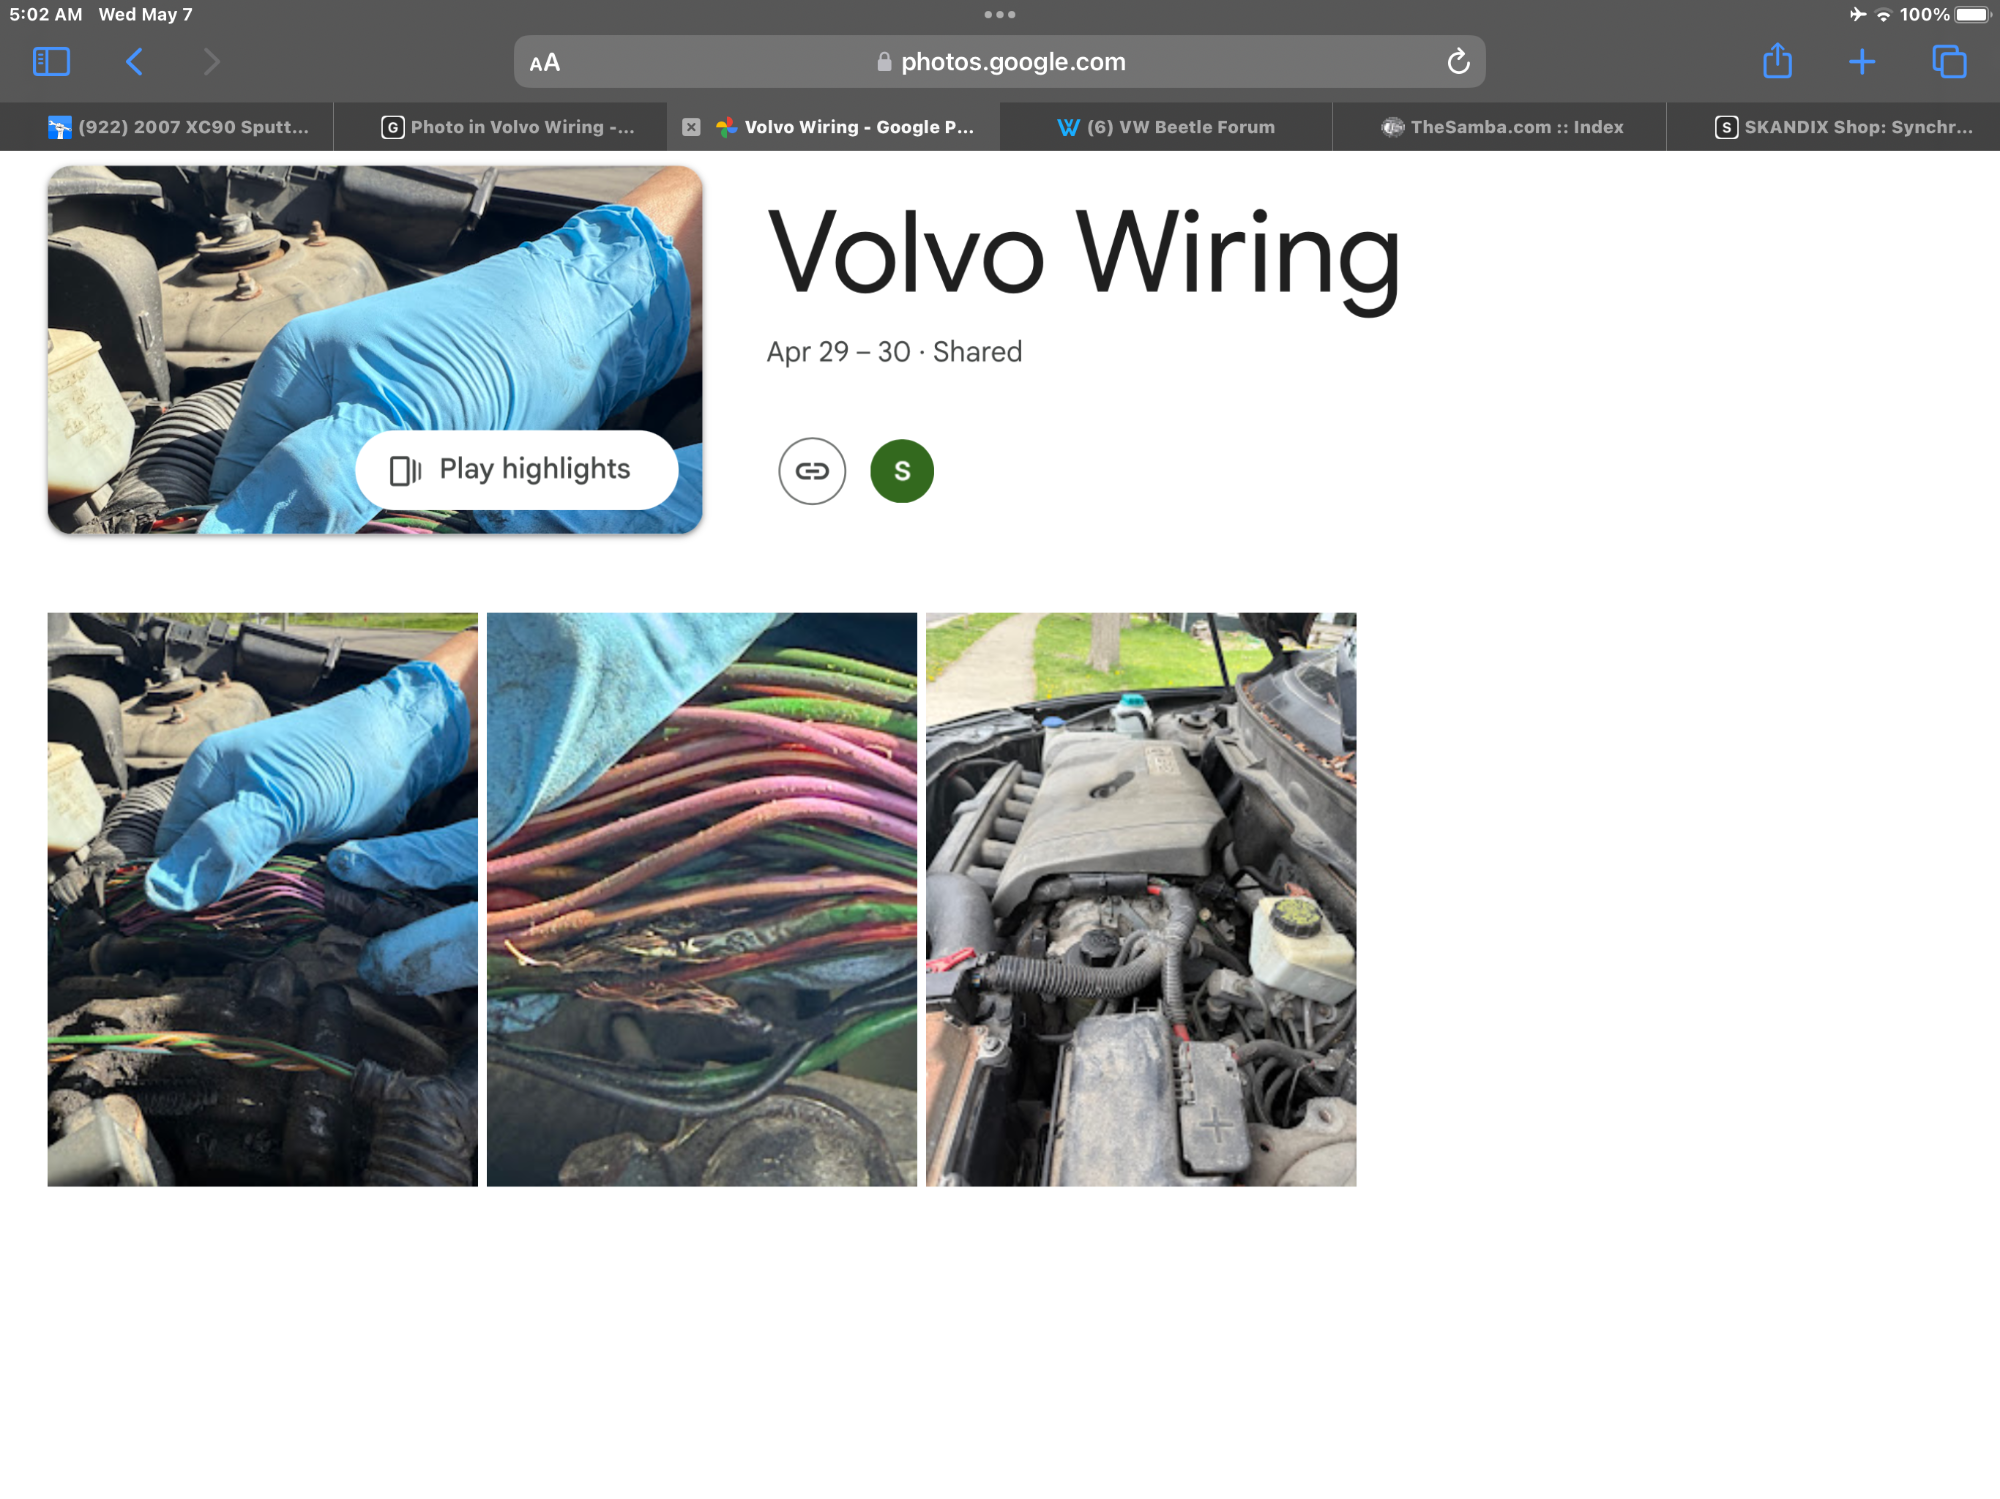Open the green S user avatar
Image resolution: width=2000 pixels, height=1499 pixels.
point(901,471)
